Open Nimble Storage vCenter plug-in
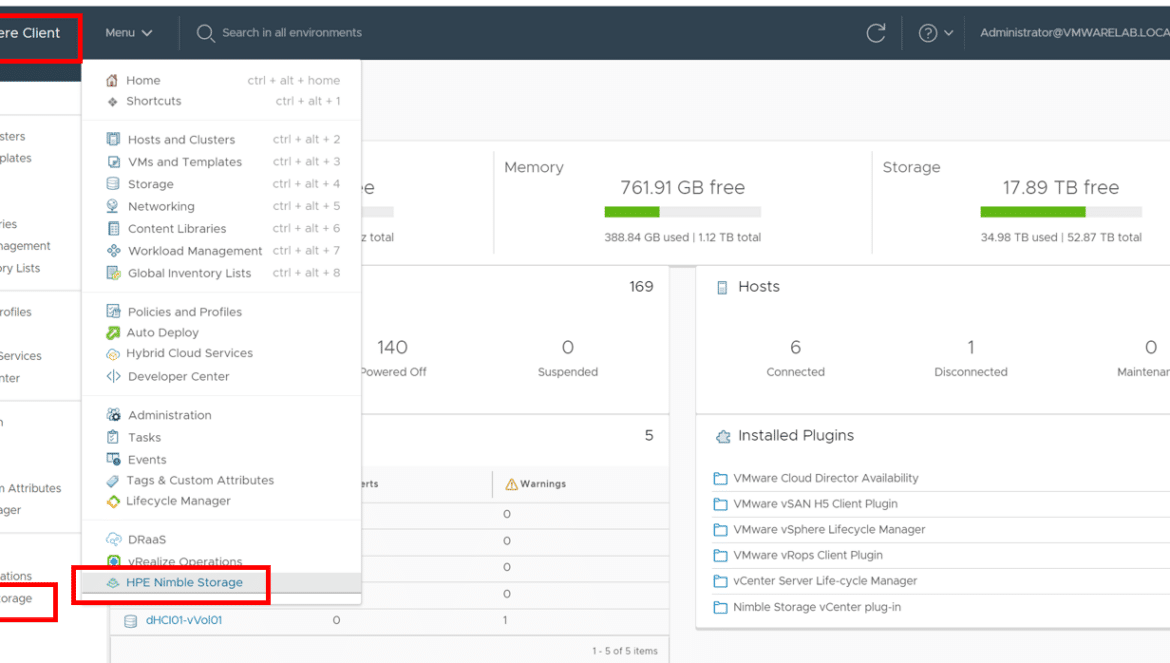This screenshot has width=1170, height=663. coord(816,607)
